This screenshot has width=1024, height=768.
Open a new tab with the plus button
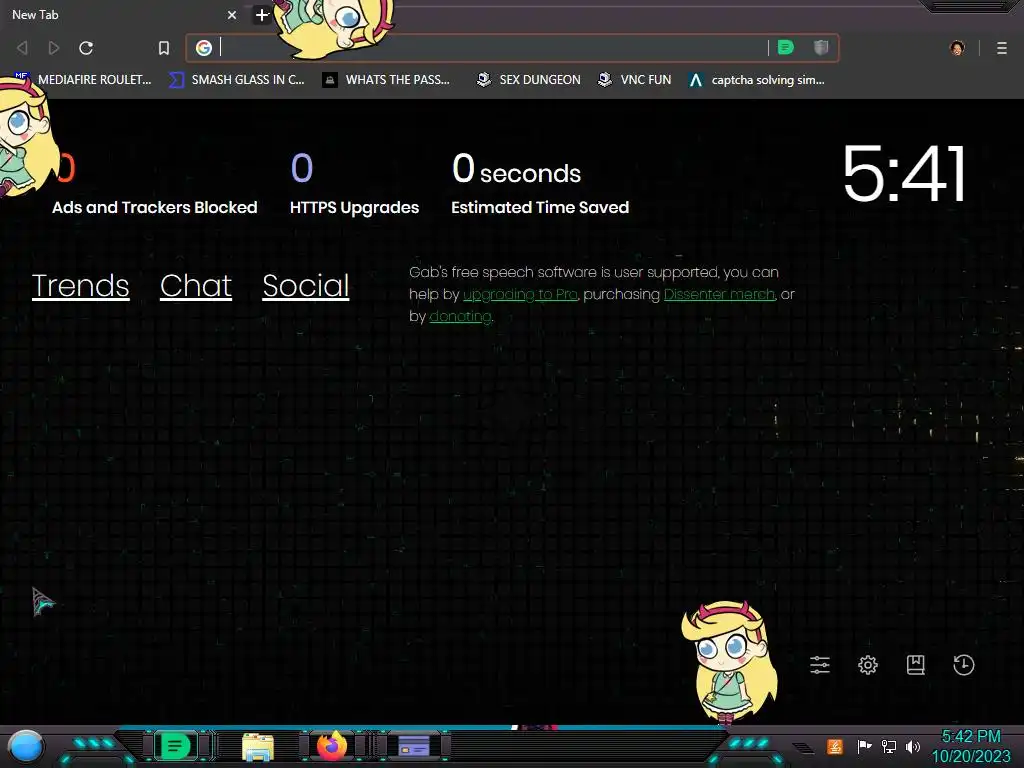[262, 14]
